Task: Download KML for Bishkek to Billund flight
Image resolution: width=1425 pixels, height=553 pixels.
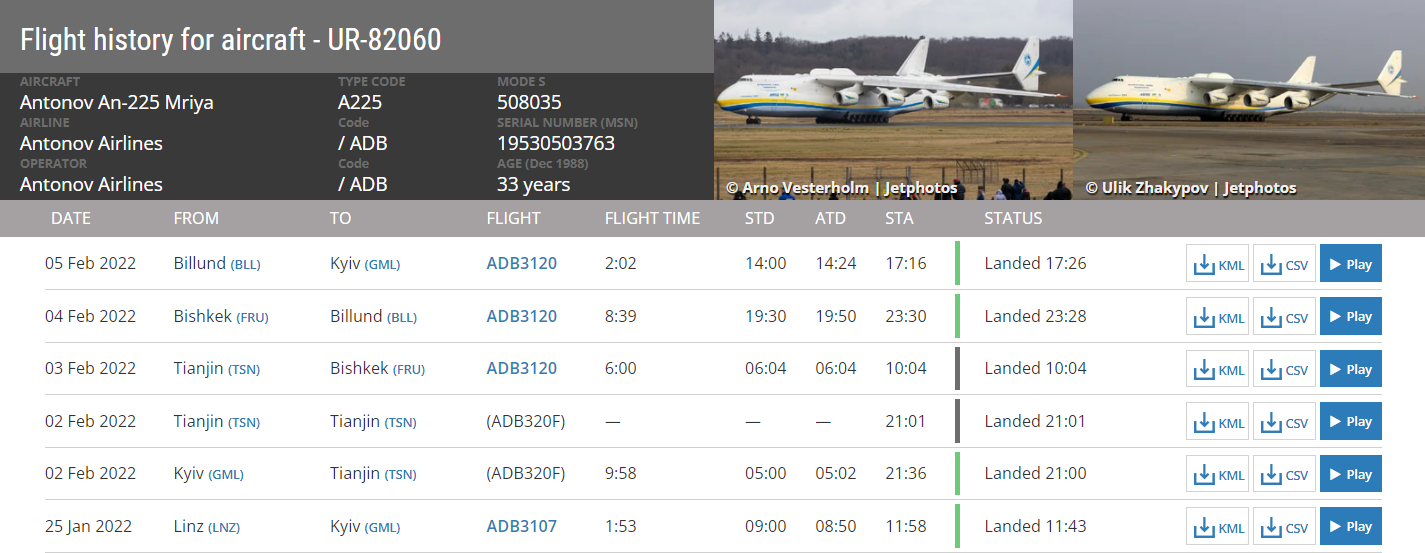Action: point(1217,317)
